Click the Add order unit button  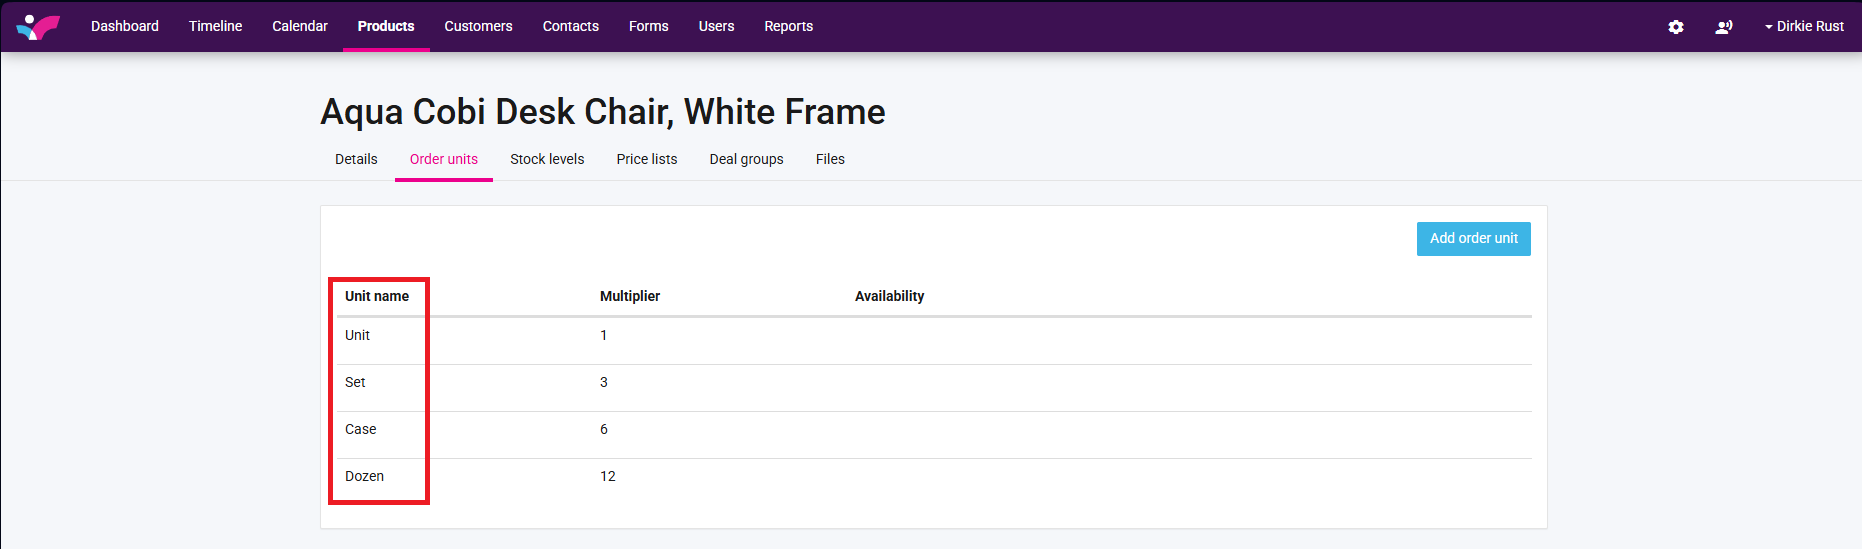[1473, 239]
